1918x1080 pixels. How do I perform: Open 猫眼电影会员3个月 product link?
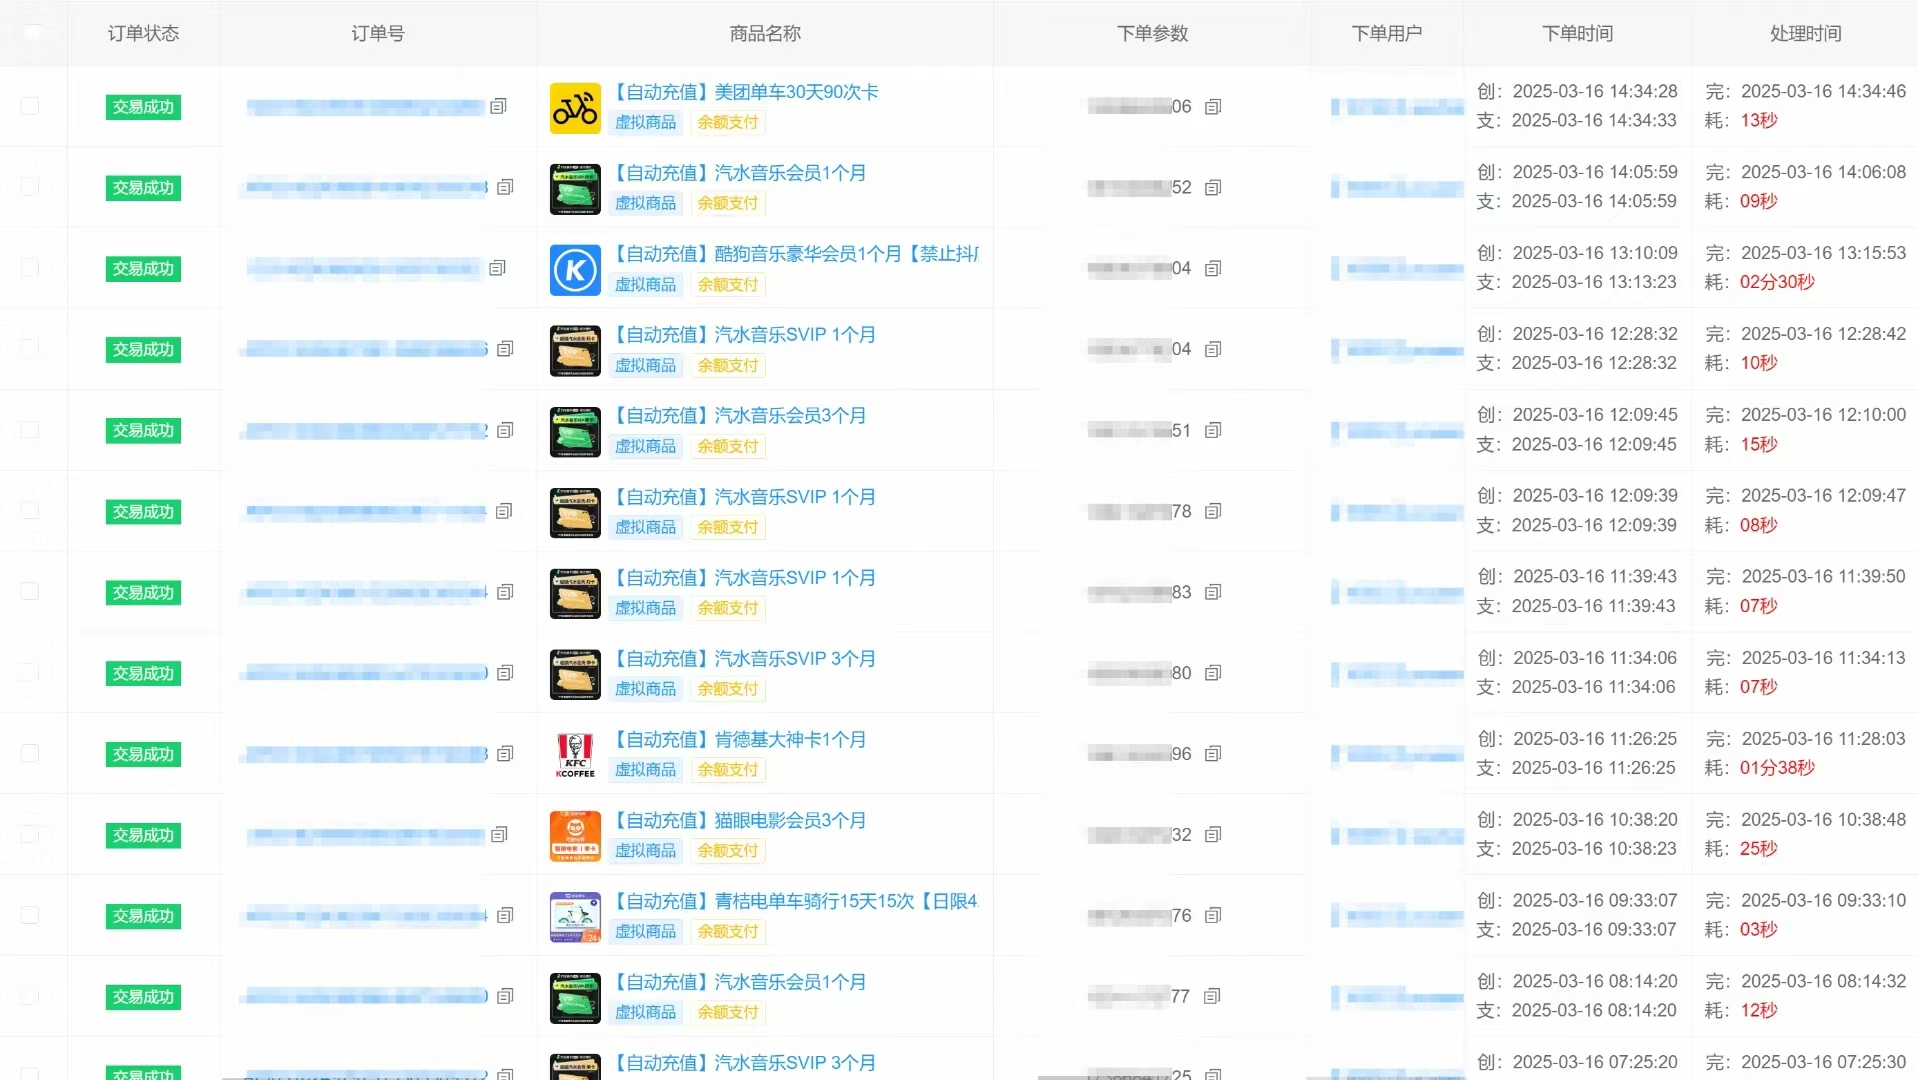[x=739, y=821]
